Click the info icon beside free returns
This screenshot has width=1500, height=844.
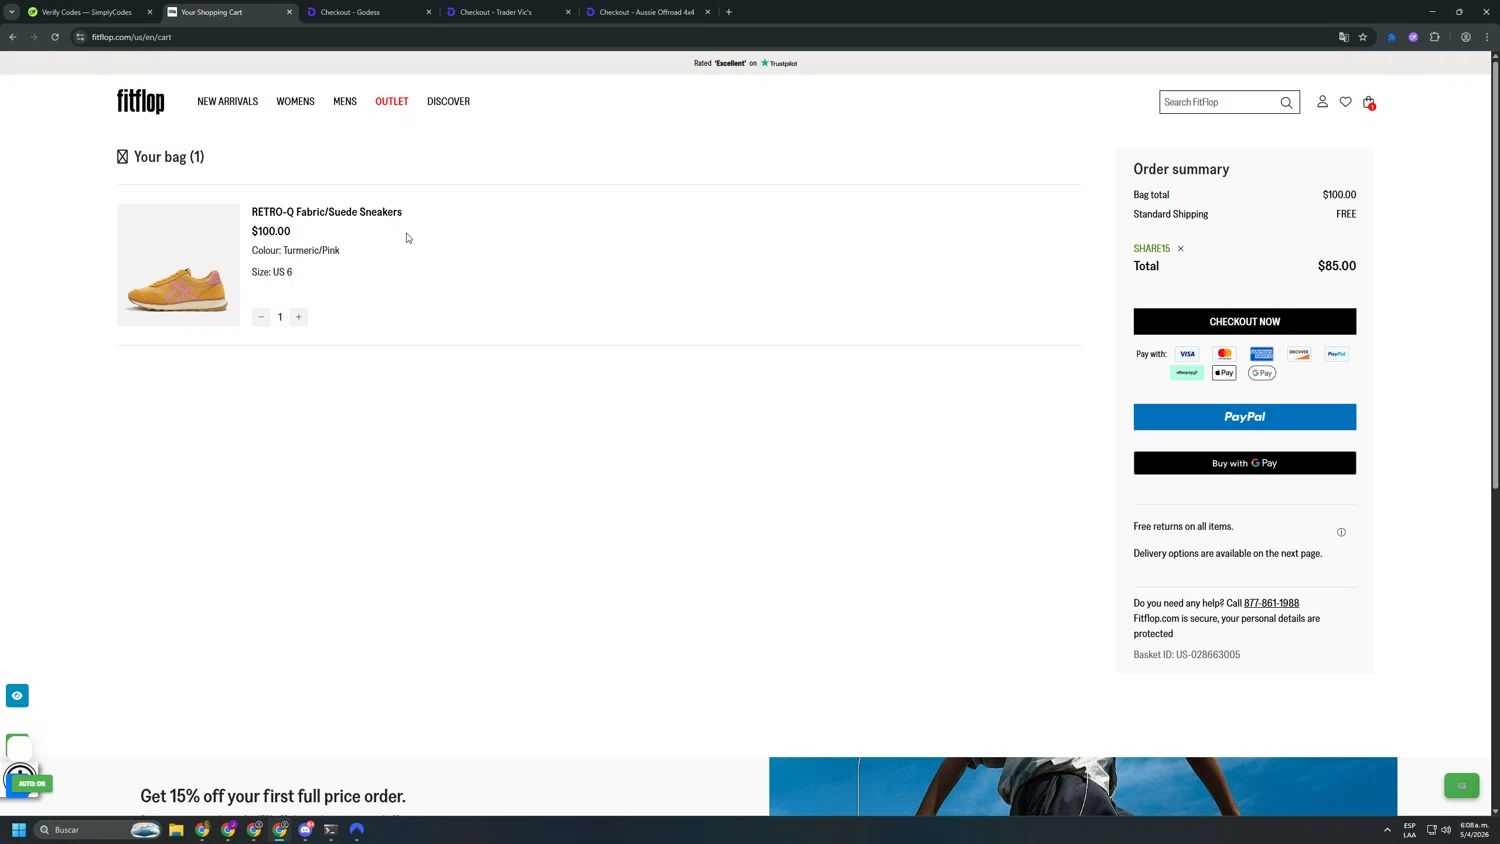tap(1342, 532)
